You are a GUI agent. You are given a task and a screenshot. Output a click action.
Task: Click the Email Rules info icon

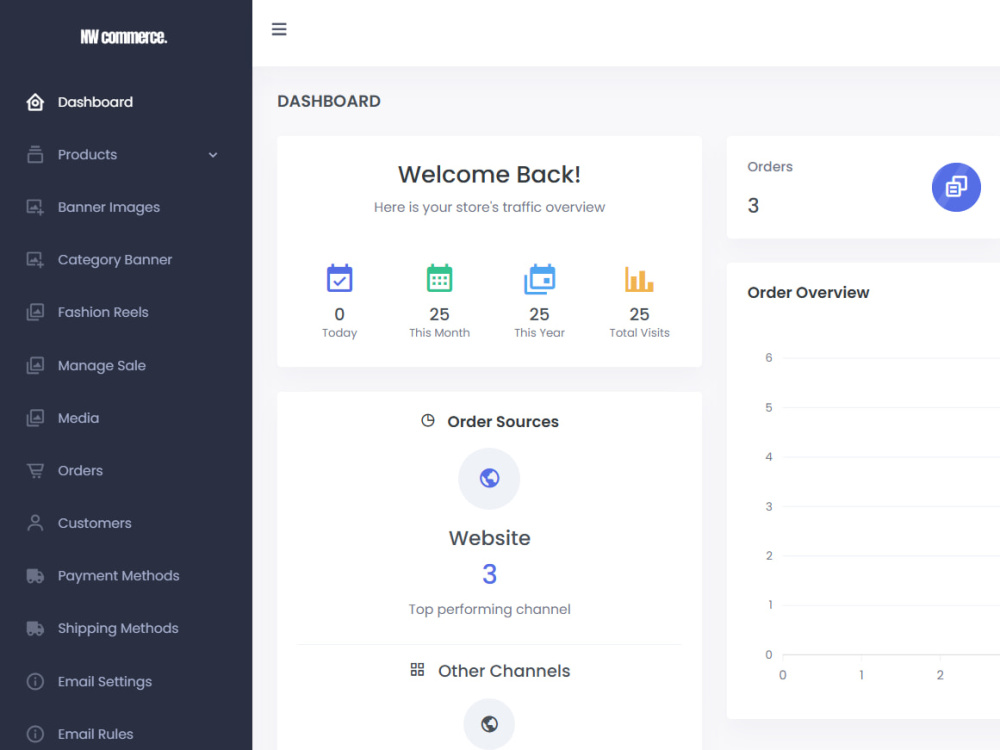[35, 734]
